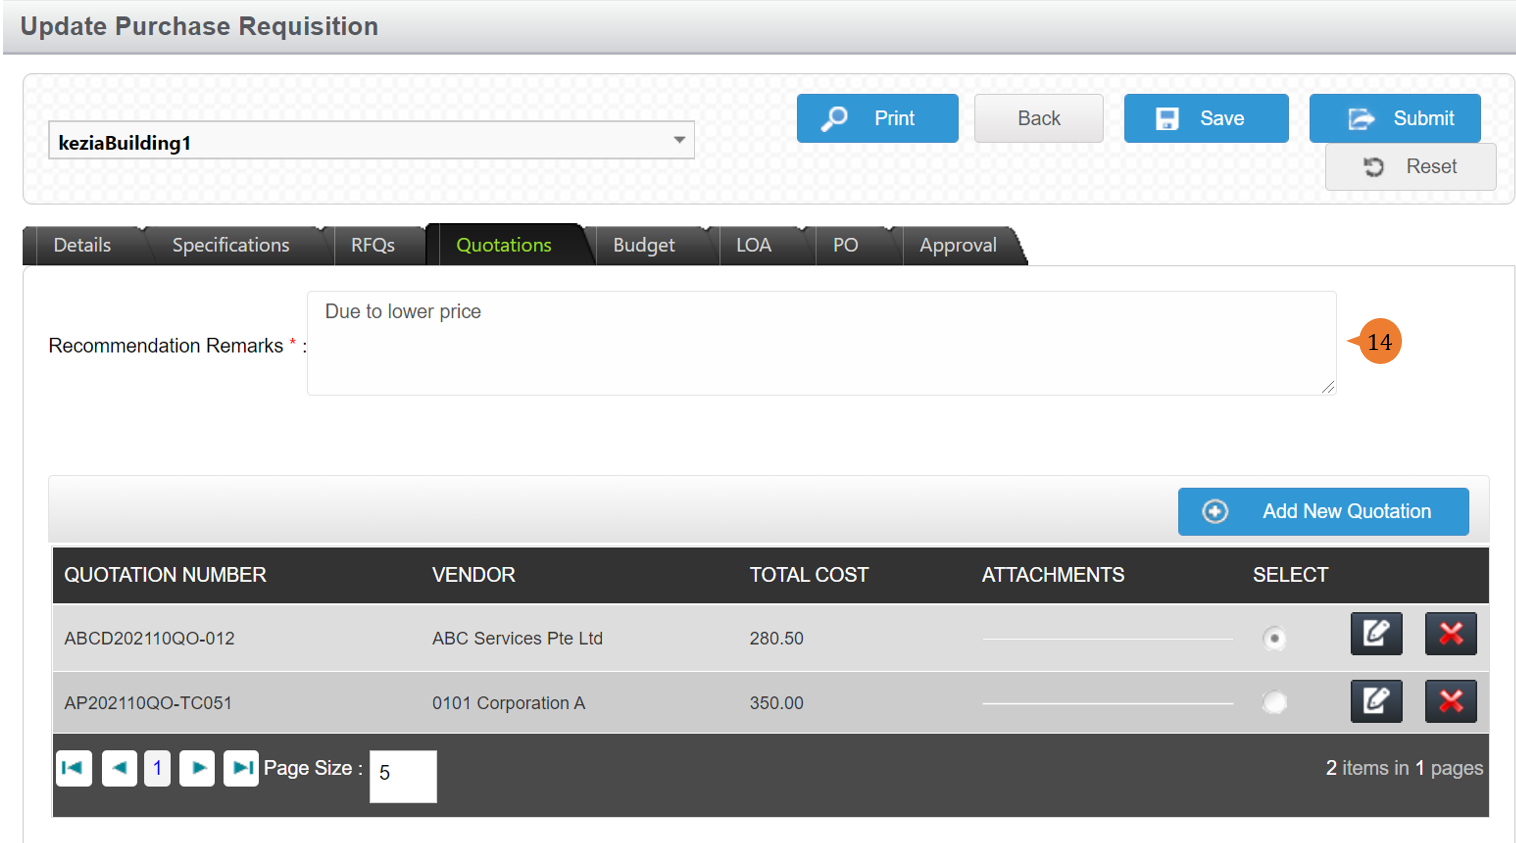Viewport: 1516px width, 843px height.
Task: Click page number 1
Action: pos(157,768)
